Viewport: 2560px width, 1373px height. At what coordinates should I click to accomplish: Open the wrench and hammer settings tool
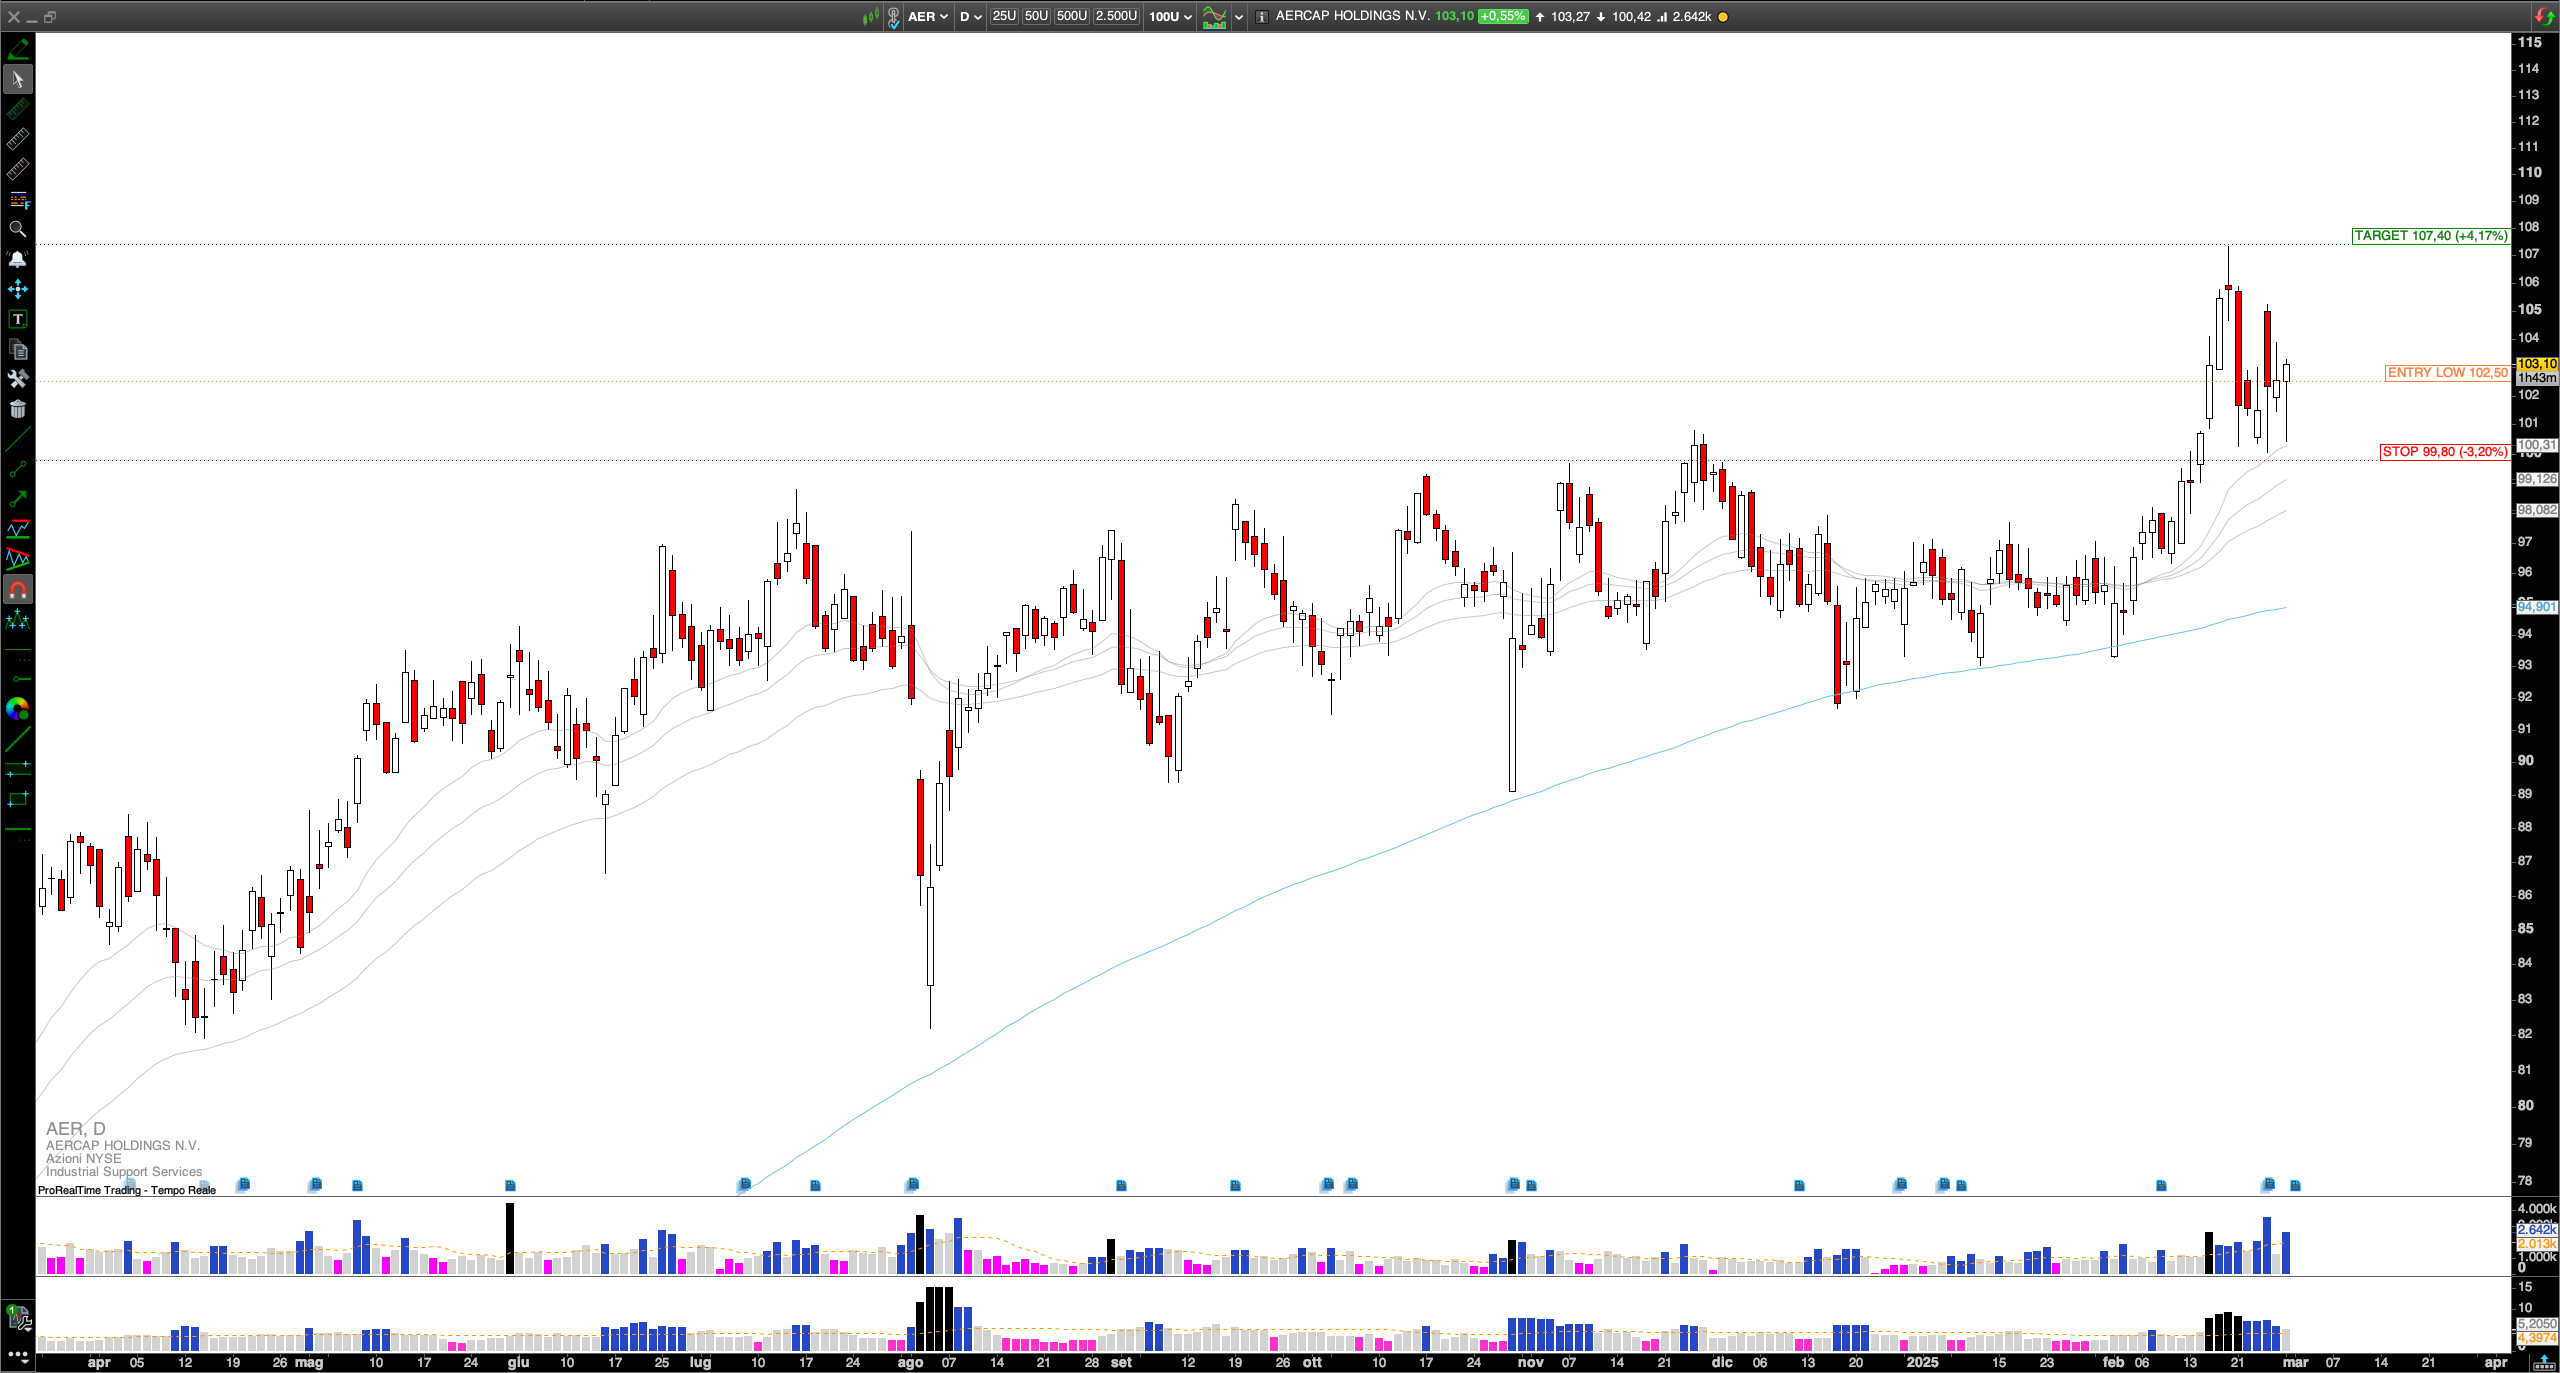pyautogui.click(x=17, y=379)
